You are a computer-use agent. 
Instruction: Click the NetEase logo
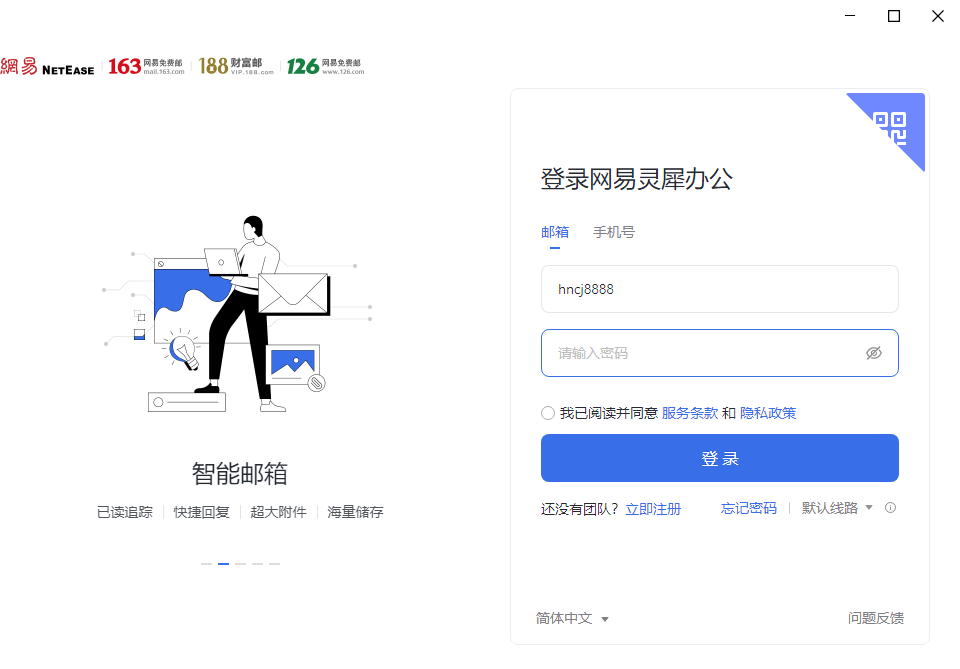pos(47,66)
